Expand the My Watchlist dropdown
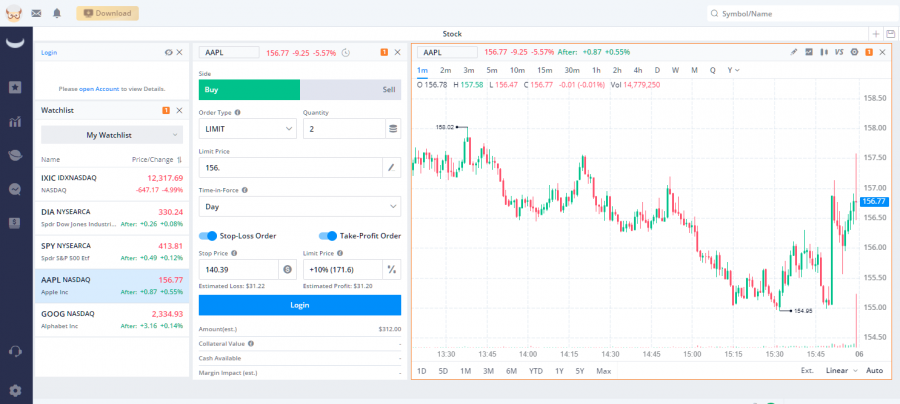This screenshot has height=404, width=900. (111, 134)
